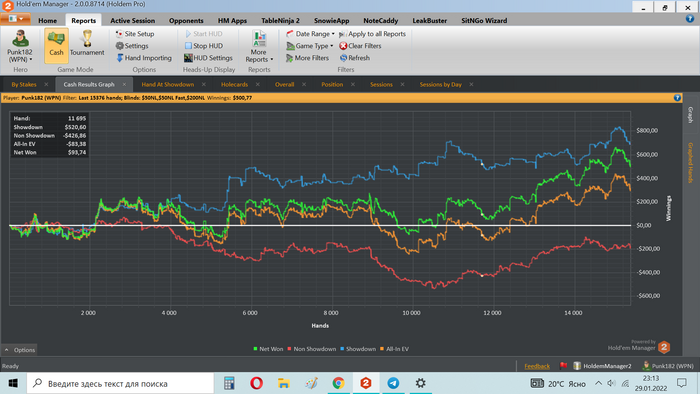The height and width of the screenshot is (394, 700).
Task: Close the Sessions report tab
Action: pos(402,84)
